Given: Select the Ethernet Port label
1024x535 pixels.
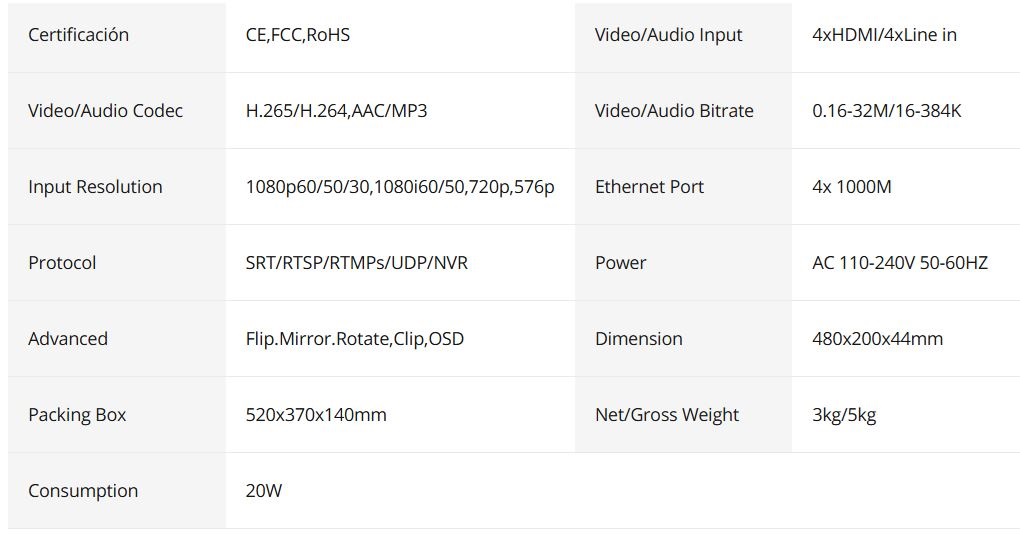Looking at the screenshot, I should click(x=649, y=187).
